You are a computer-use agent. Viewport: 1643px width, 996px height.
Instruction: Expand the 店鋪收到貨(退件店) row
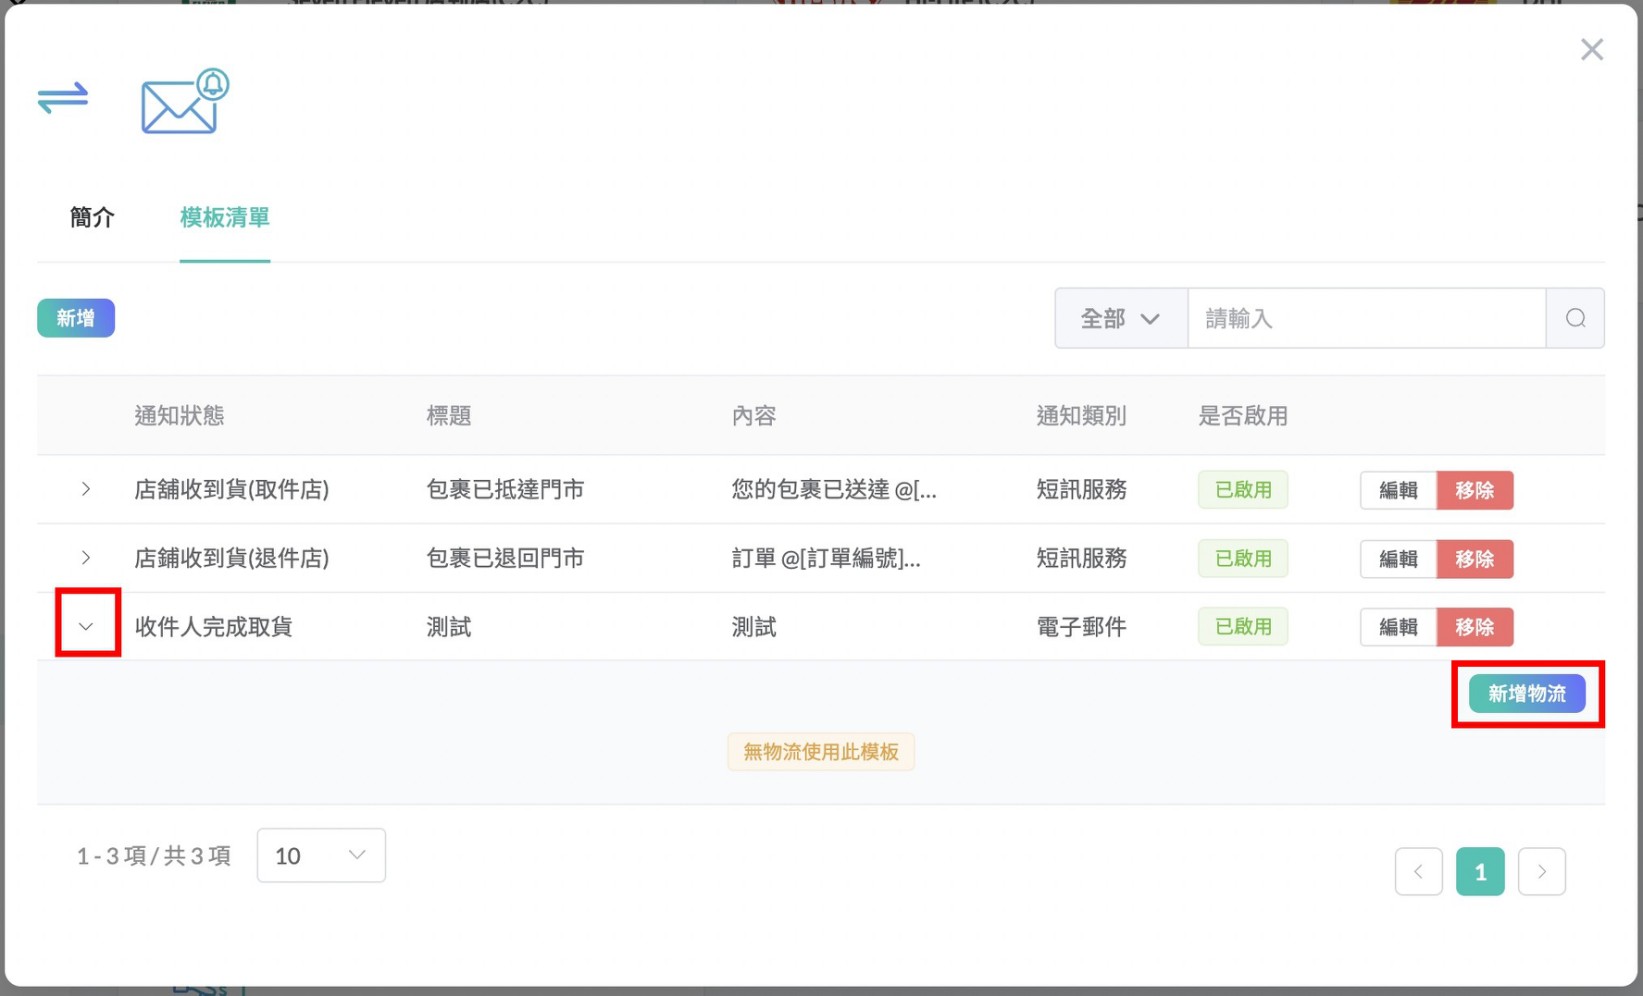coord(86,558)
